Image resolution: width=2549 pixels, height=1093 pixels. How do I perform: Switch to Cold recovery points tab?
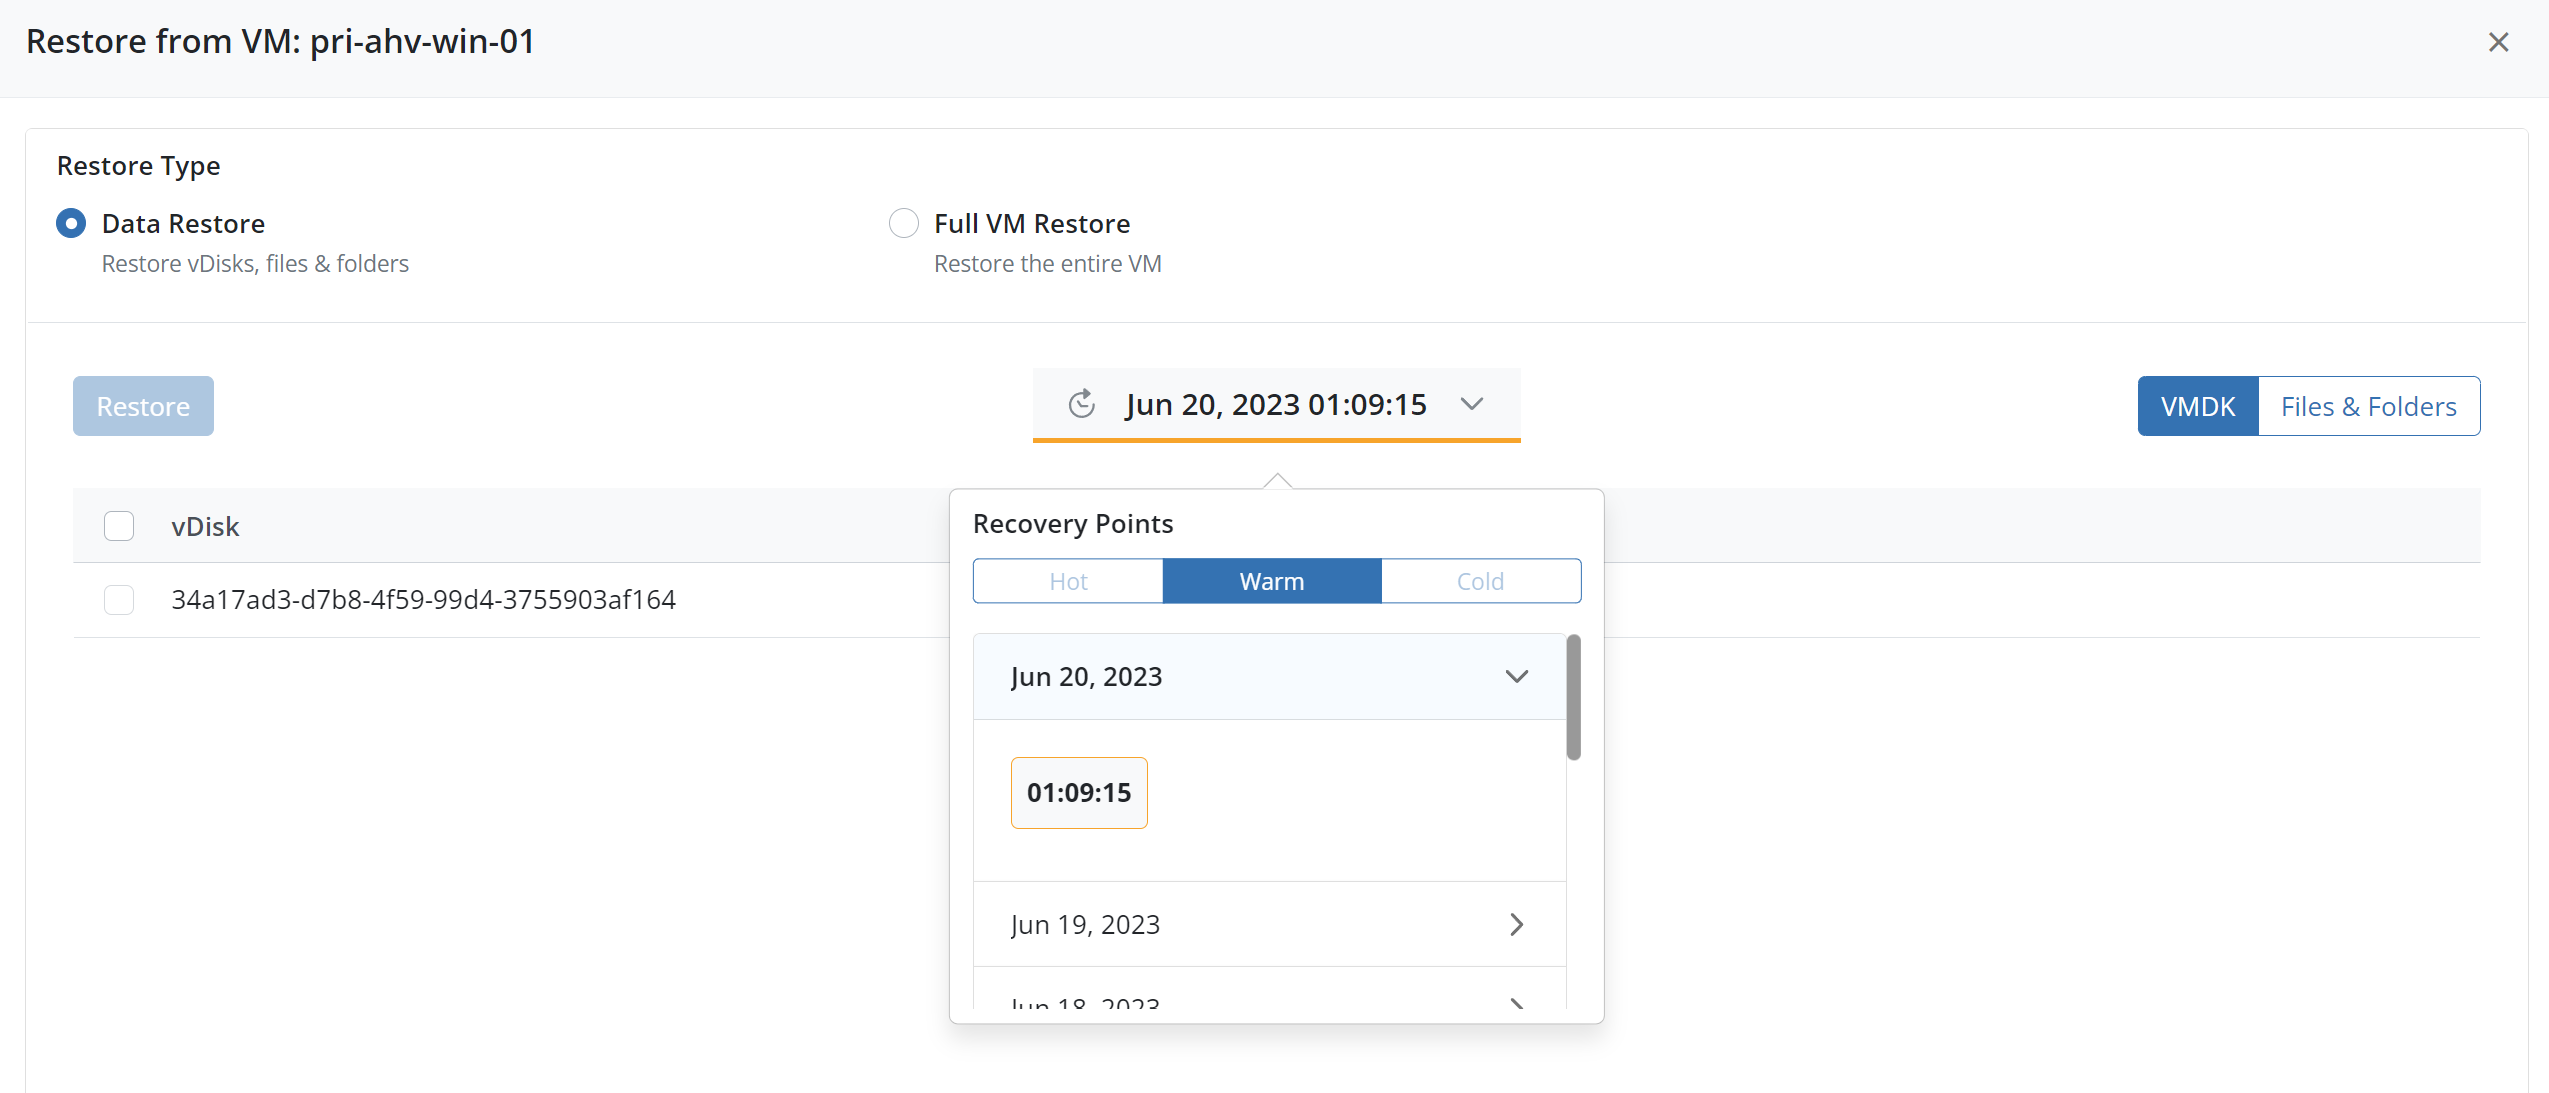(1480, 581)
